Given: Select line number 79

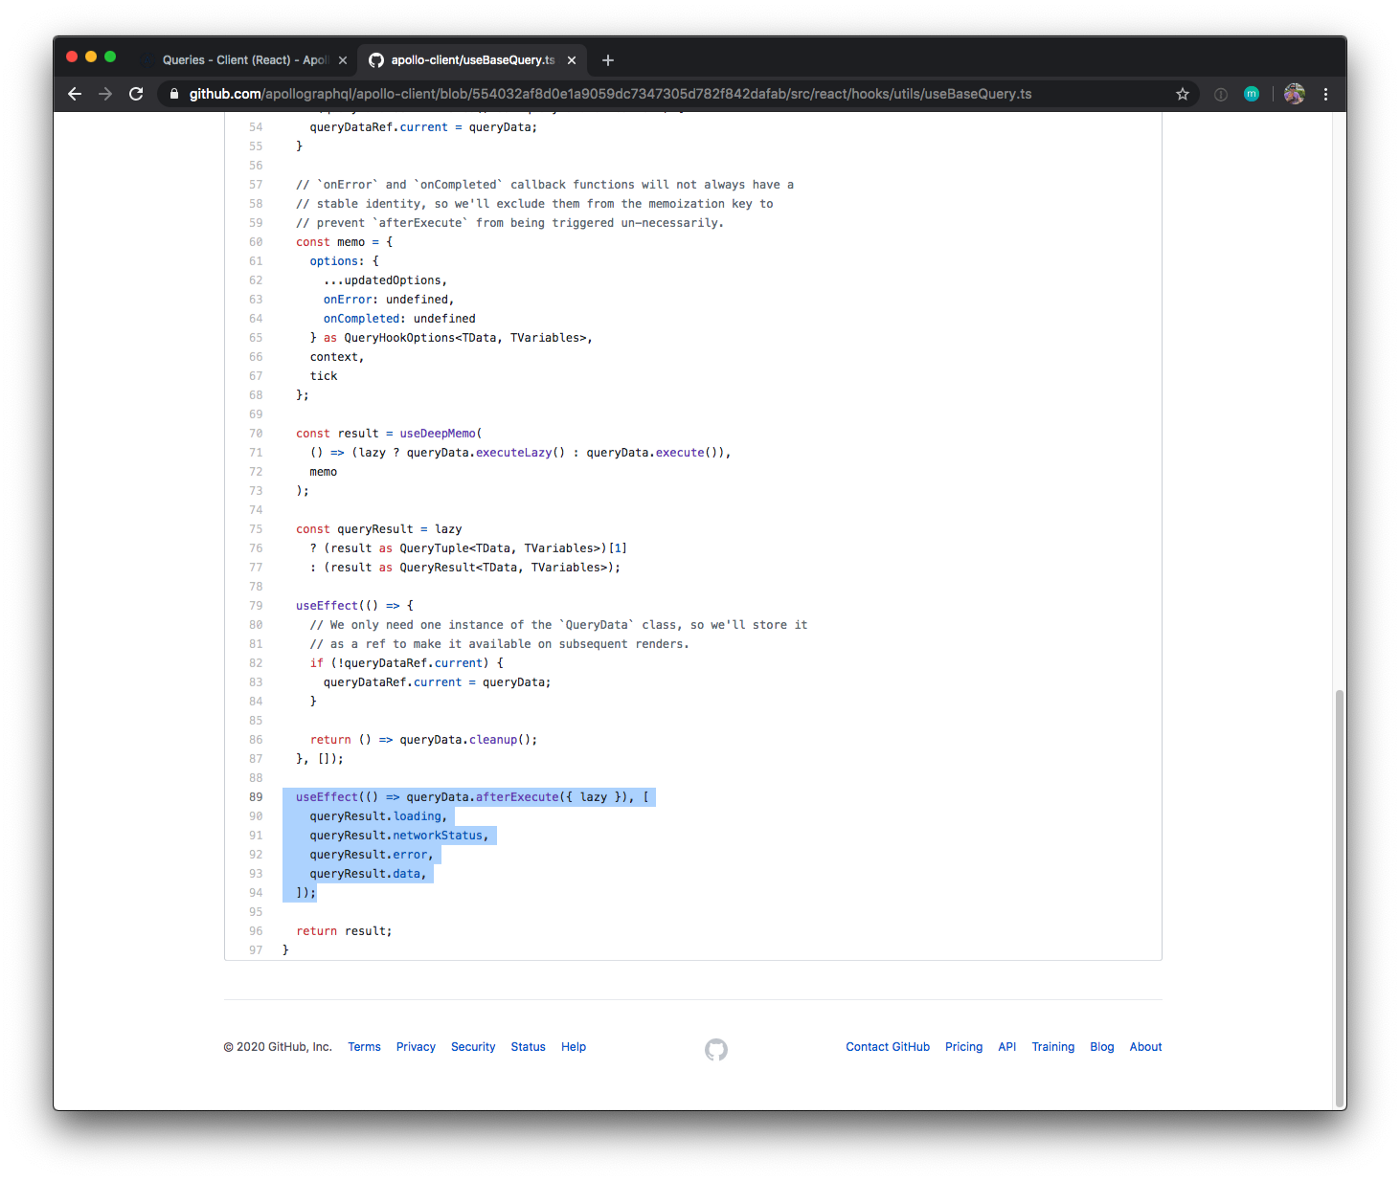Looking at the screenshot, I should coord(256,606).
